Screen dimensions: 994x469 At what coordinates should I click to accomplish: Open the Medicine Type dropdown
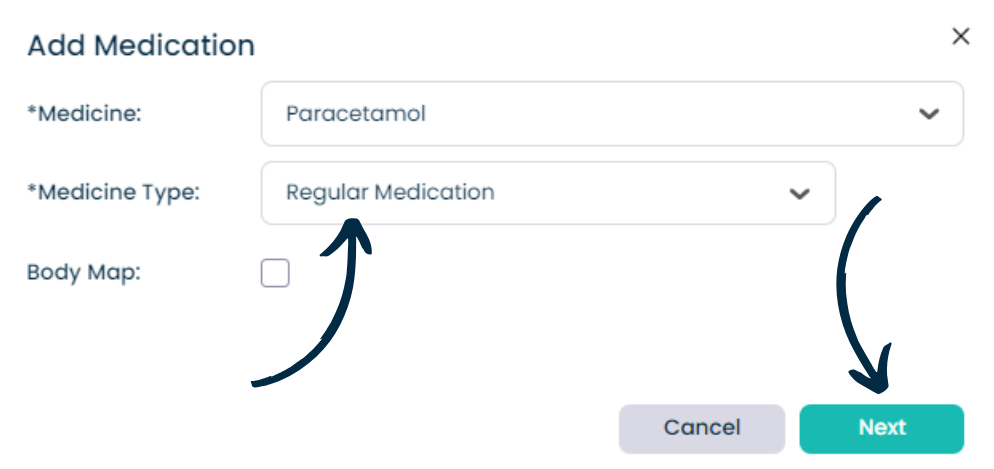548,193
